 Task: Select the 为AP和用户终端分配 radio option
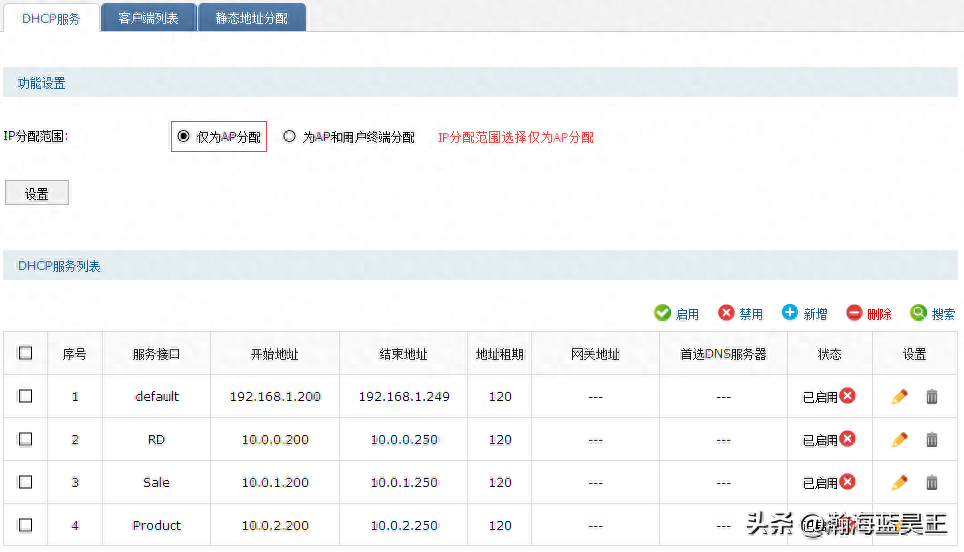coord(290,137)
